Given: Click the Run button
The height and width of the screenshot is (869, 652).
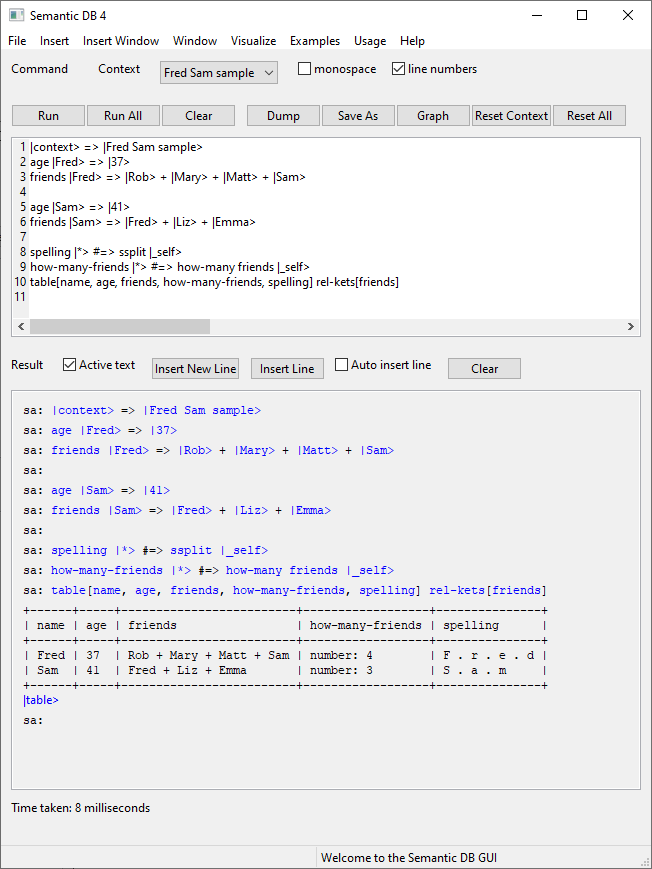Looking at the screenshot, I should [48, 116].
